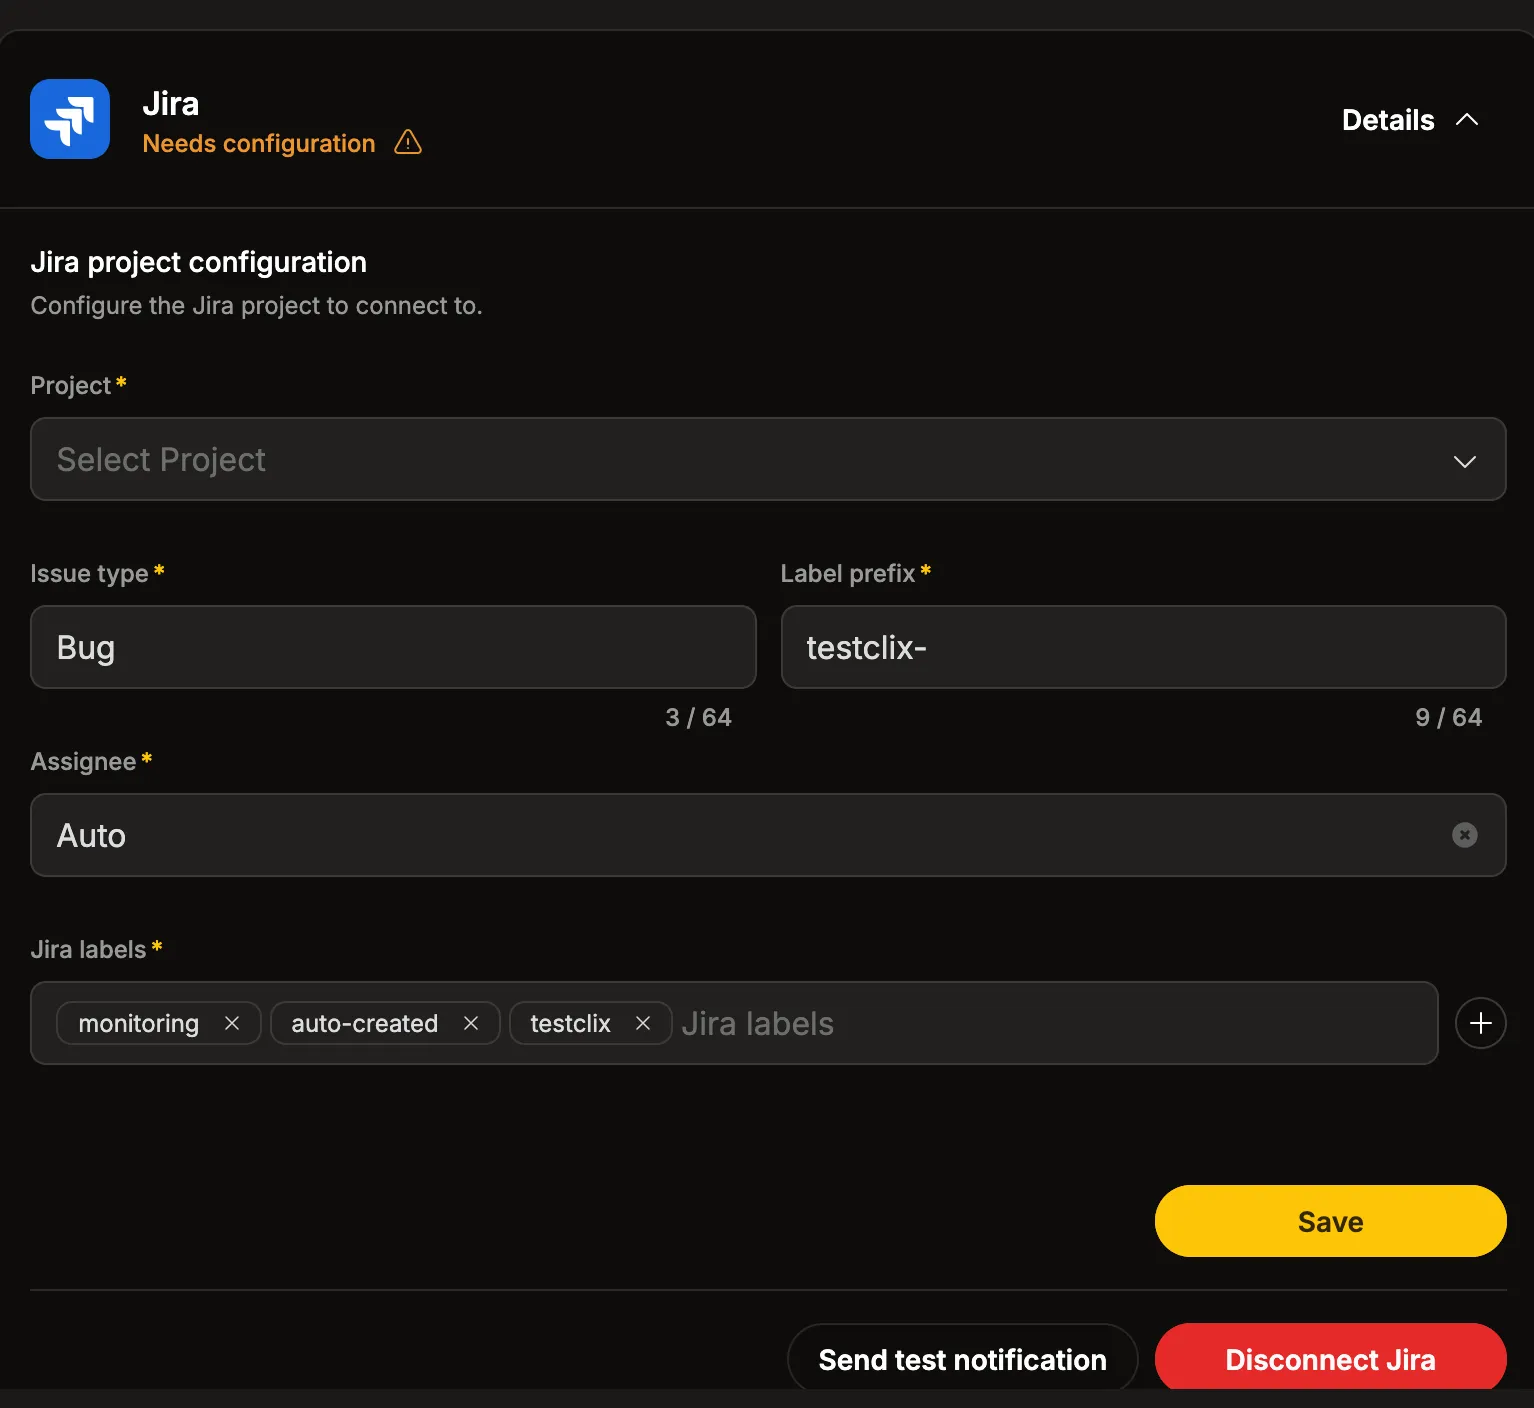Viewport: 1534px width, 1408px height.
Task: Click the Assignee field showing Auto
Action: click(768, 835)
